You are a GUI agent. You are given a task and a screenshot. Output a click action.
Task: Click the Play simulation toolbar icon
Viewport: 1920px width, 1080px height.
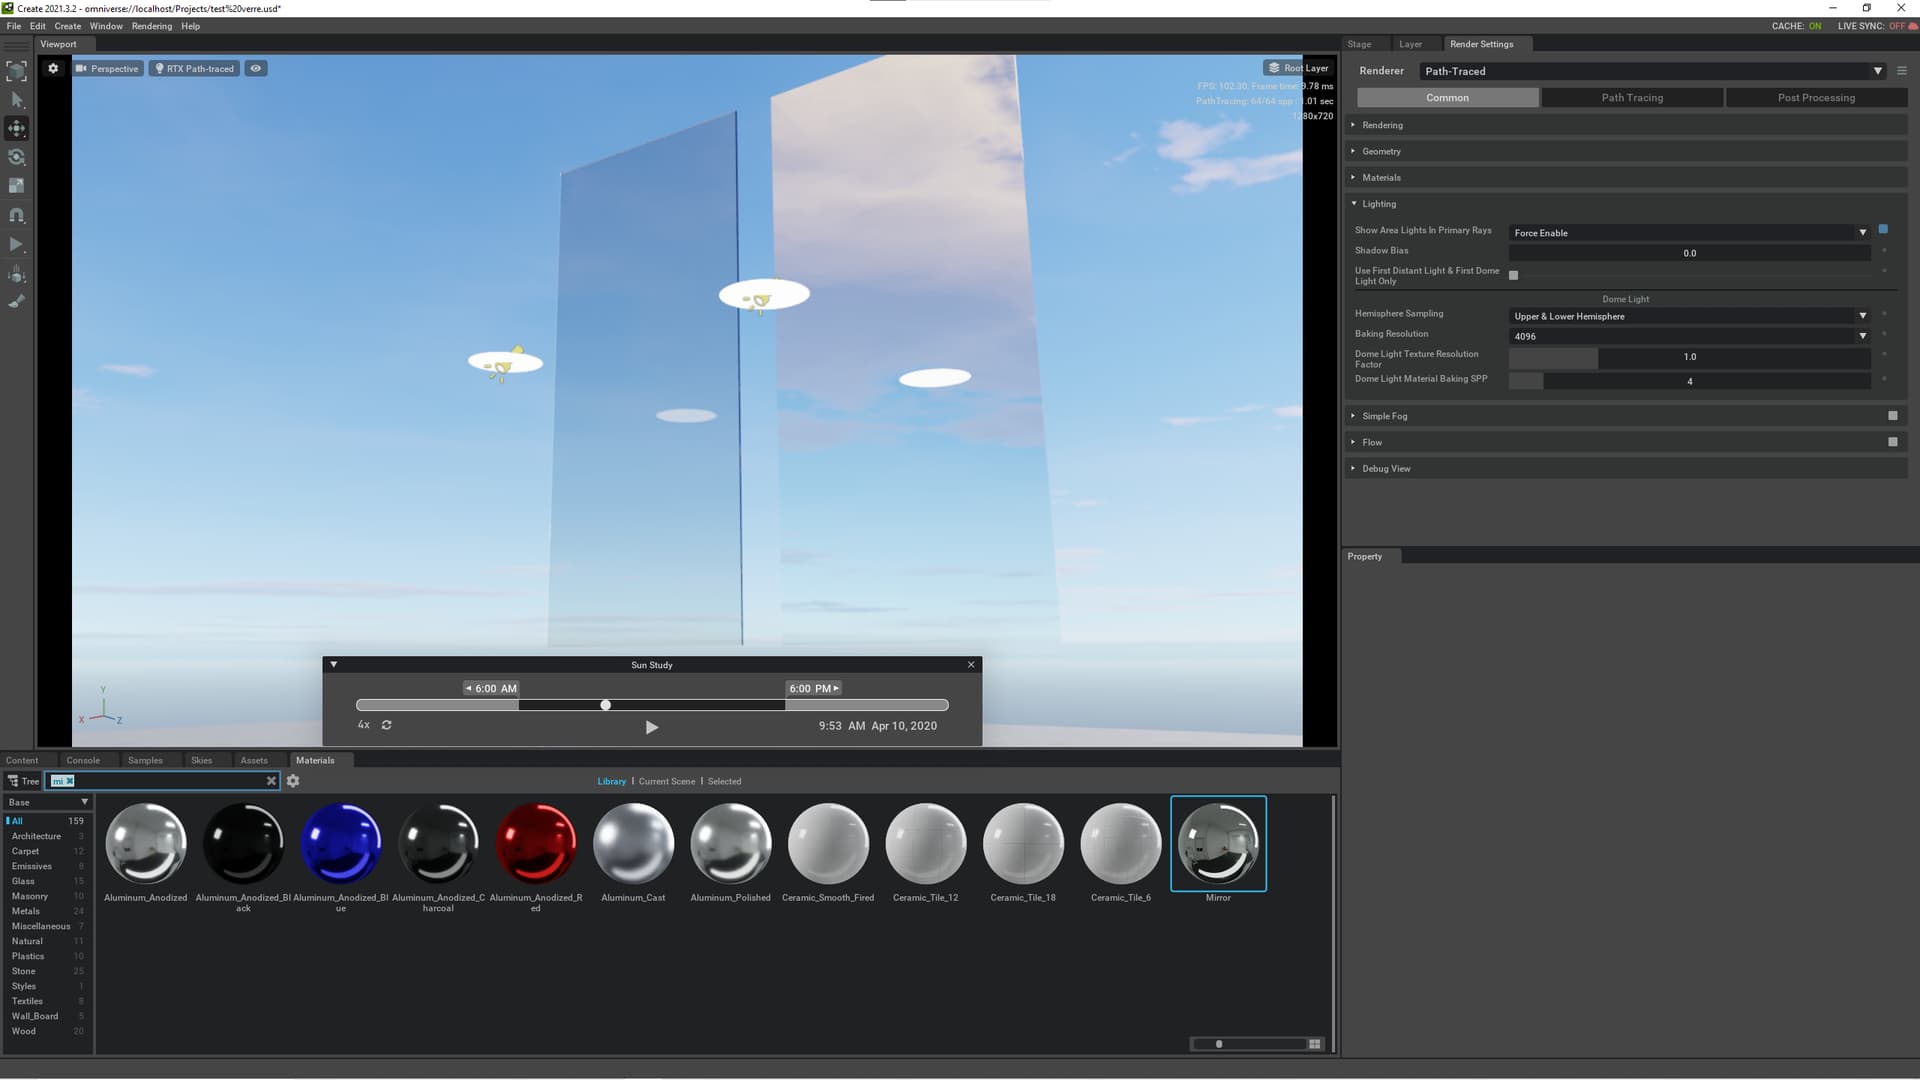[16, 244]
